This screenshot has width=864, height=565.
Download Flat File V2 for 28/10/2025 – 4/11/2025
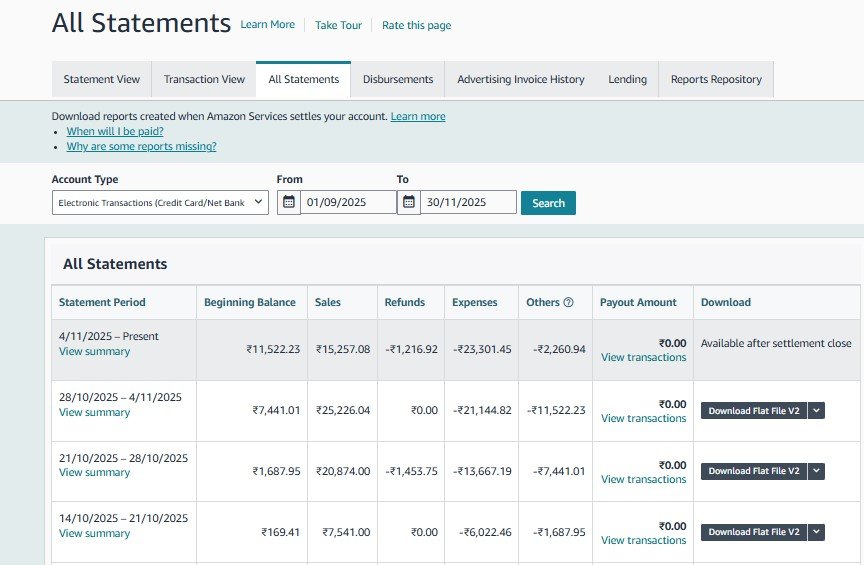click(754, 411)
